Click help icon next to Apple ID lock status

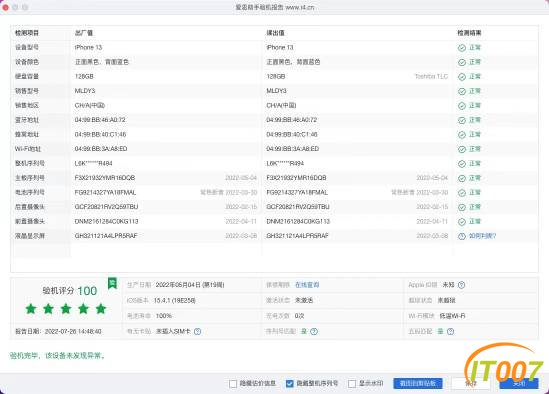point(461,285)
